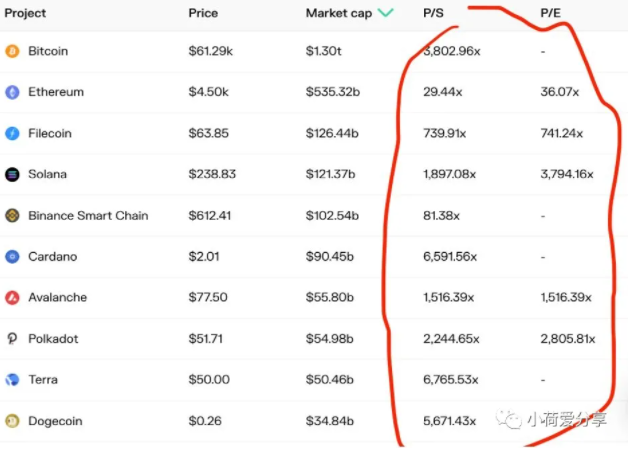Toggle Market cap sort arrow
The width and height of the screenshot is (628, 457).
[x=386, y=13]
